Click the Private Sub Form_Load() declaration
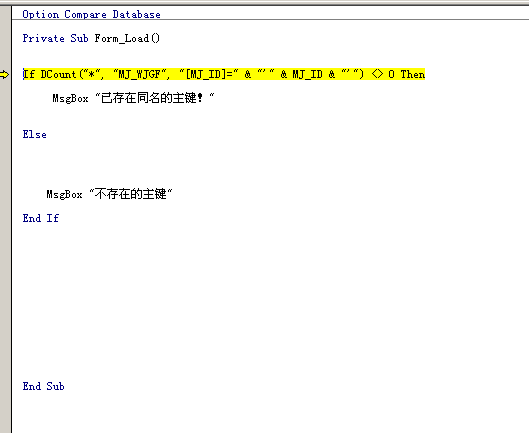Image resolution: width=529 pixels, height=433 pixels. pos(91,38)
